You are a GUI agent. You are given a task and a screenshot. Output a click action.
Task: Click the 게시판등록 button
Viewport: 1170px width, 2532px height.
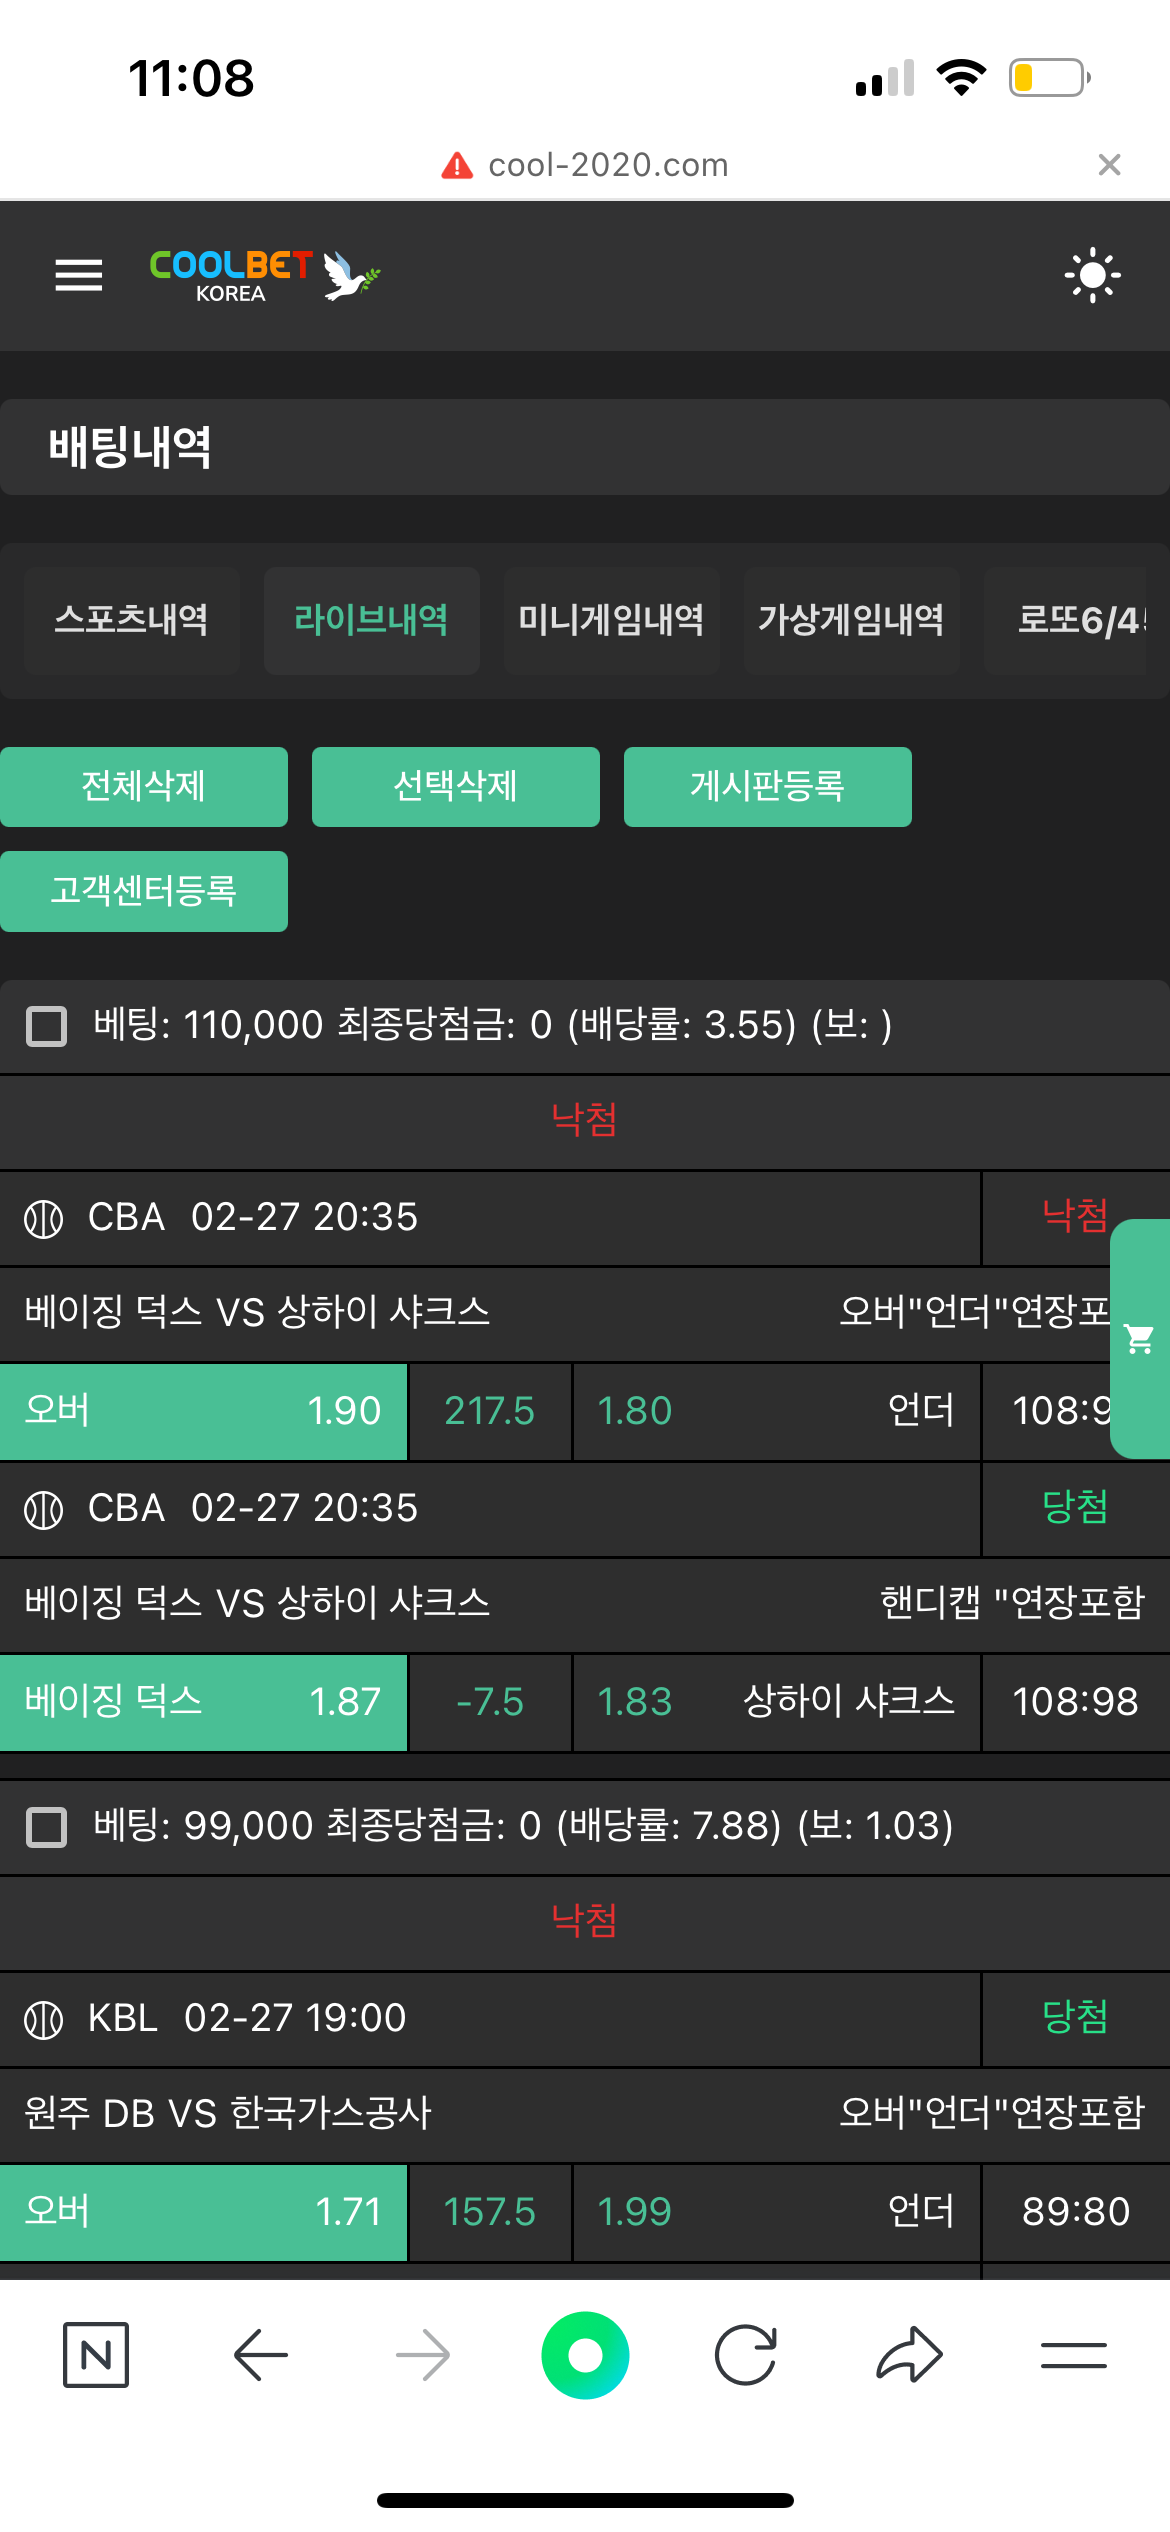[x=767, y=787]
